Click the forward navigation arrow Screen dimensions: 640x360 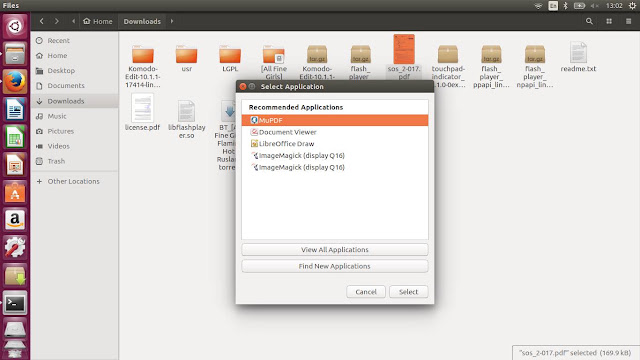pos(57,21)
